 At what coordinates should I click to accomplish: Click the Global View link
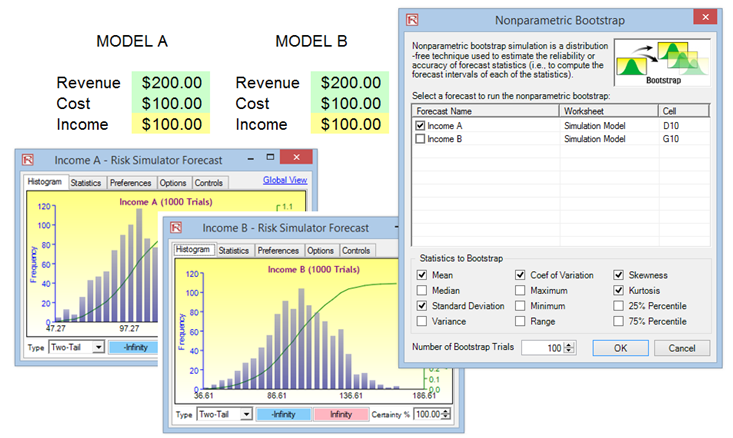(285, 180)
